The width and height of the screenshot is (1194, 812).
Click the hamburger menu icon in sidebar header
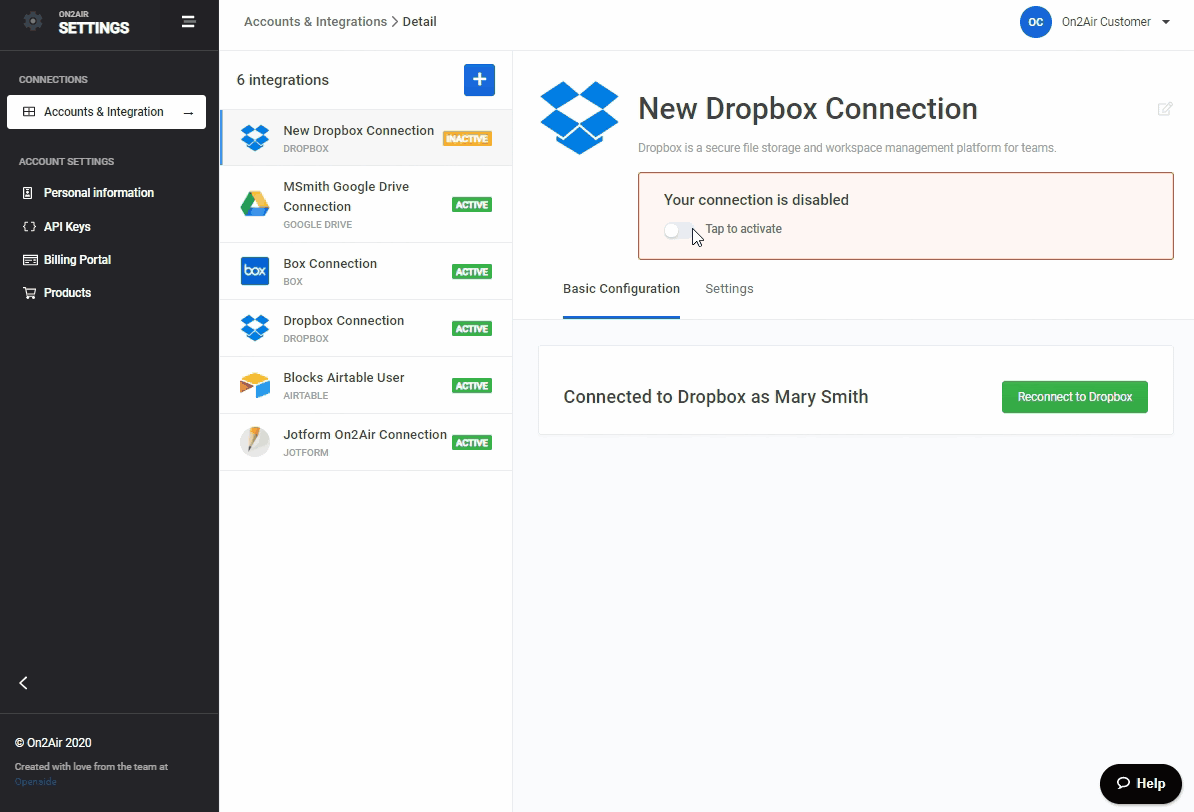[188, 21]
